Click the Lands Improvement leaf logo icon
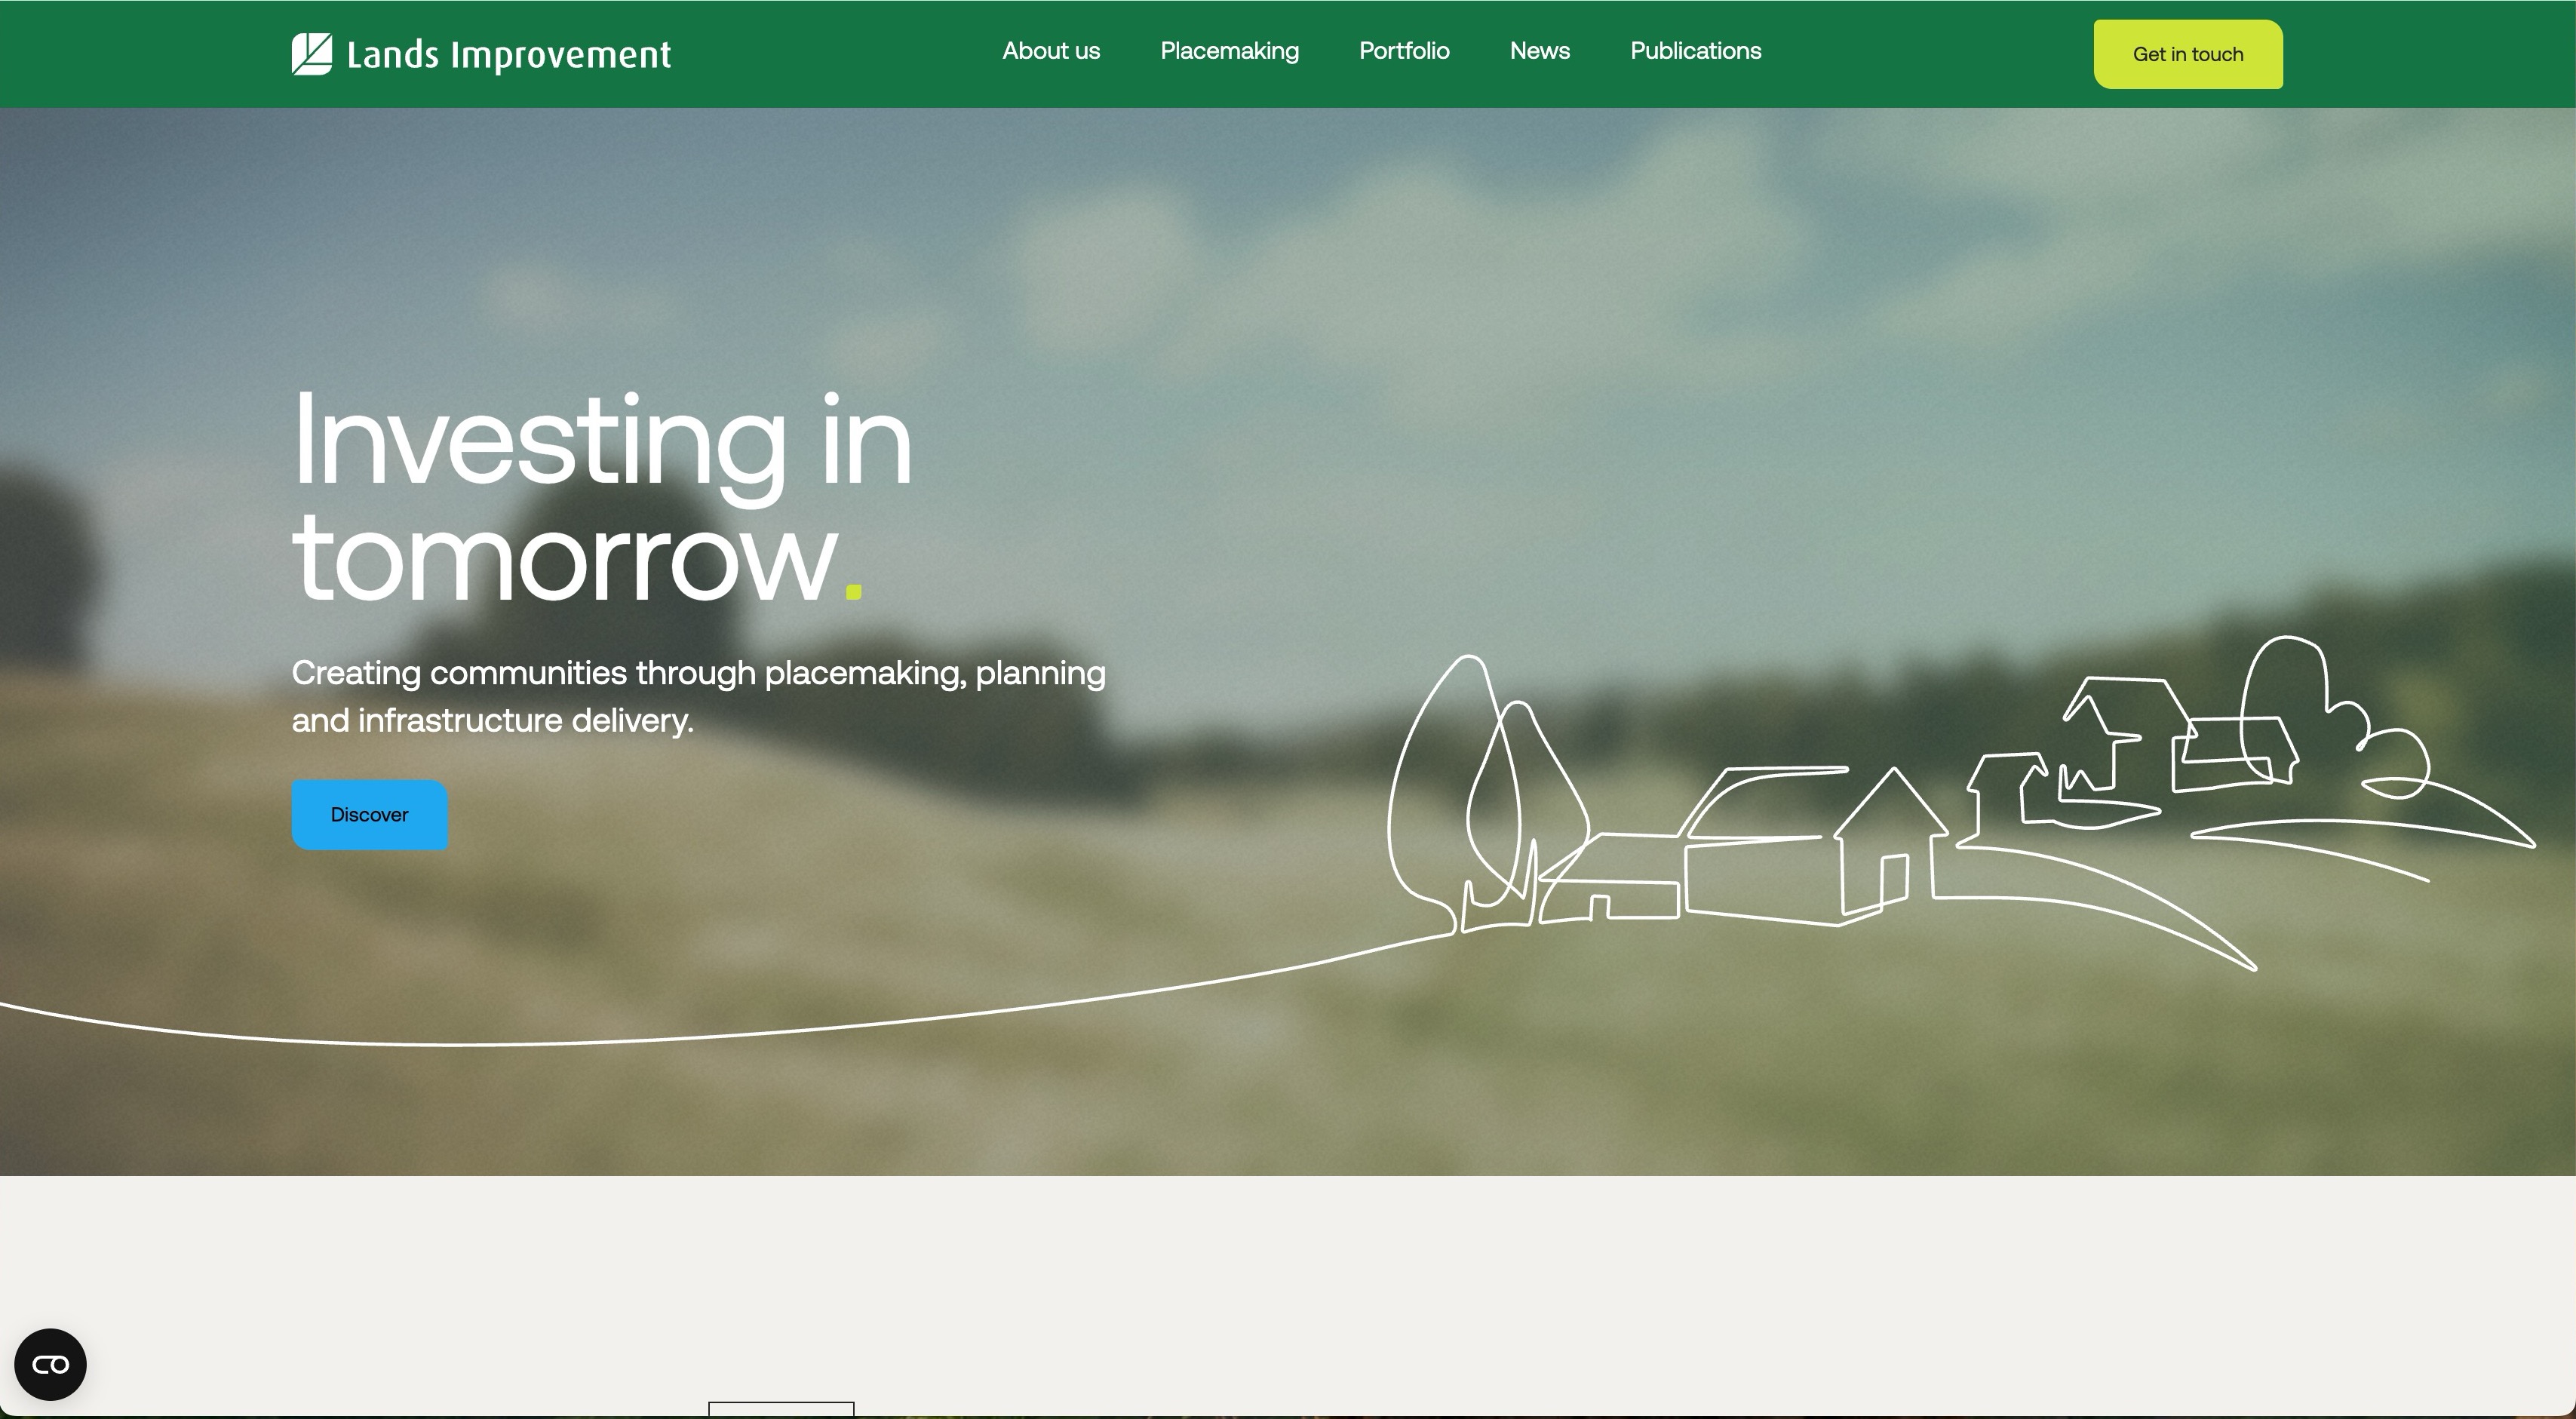2576x1419 pixels. [x=311, y=54]
